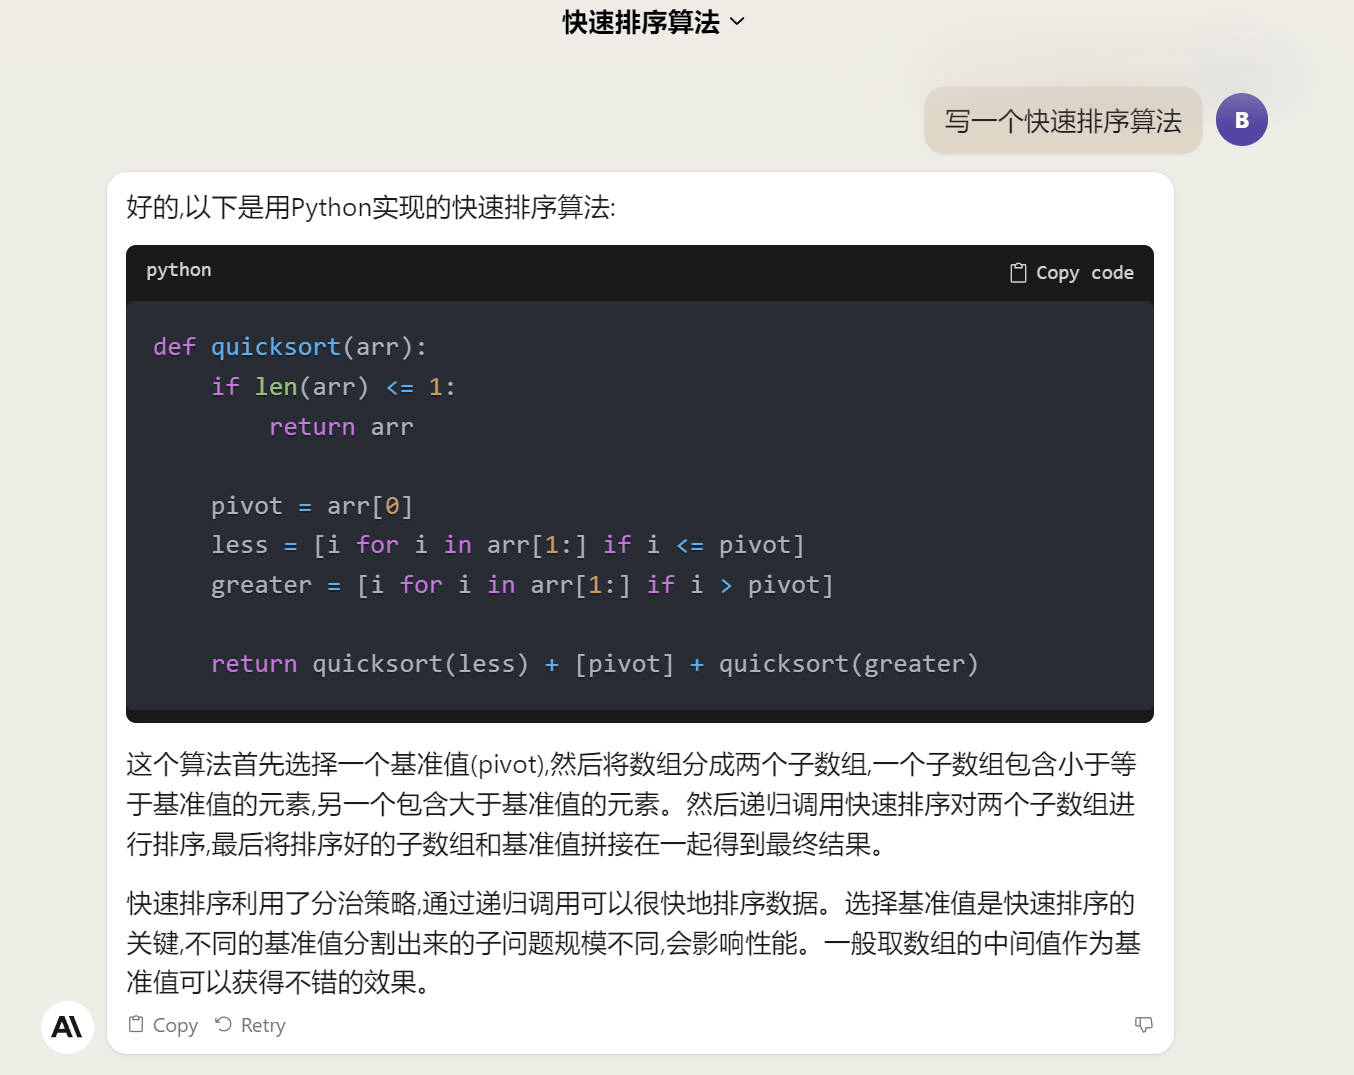Click the user message 写一个快速排序算法
Viewport: 1354px width, 1075px height.
(x=1063, y=121)
